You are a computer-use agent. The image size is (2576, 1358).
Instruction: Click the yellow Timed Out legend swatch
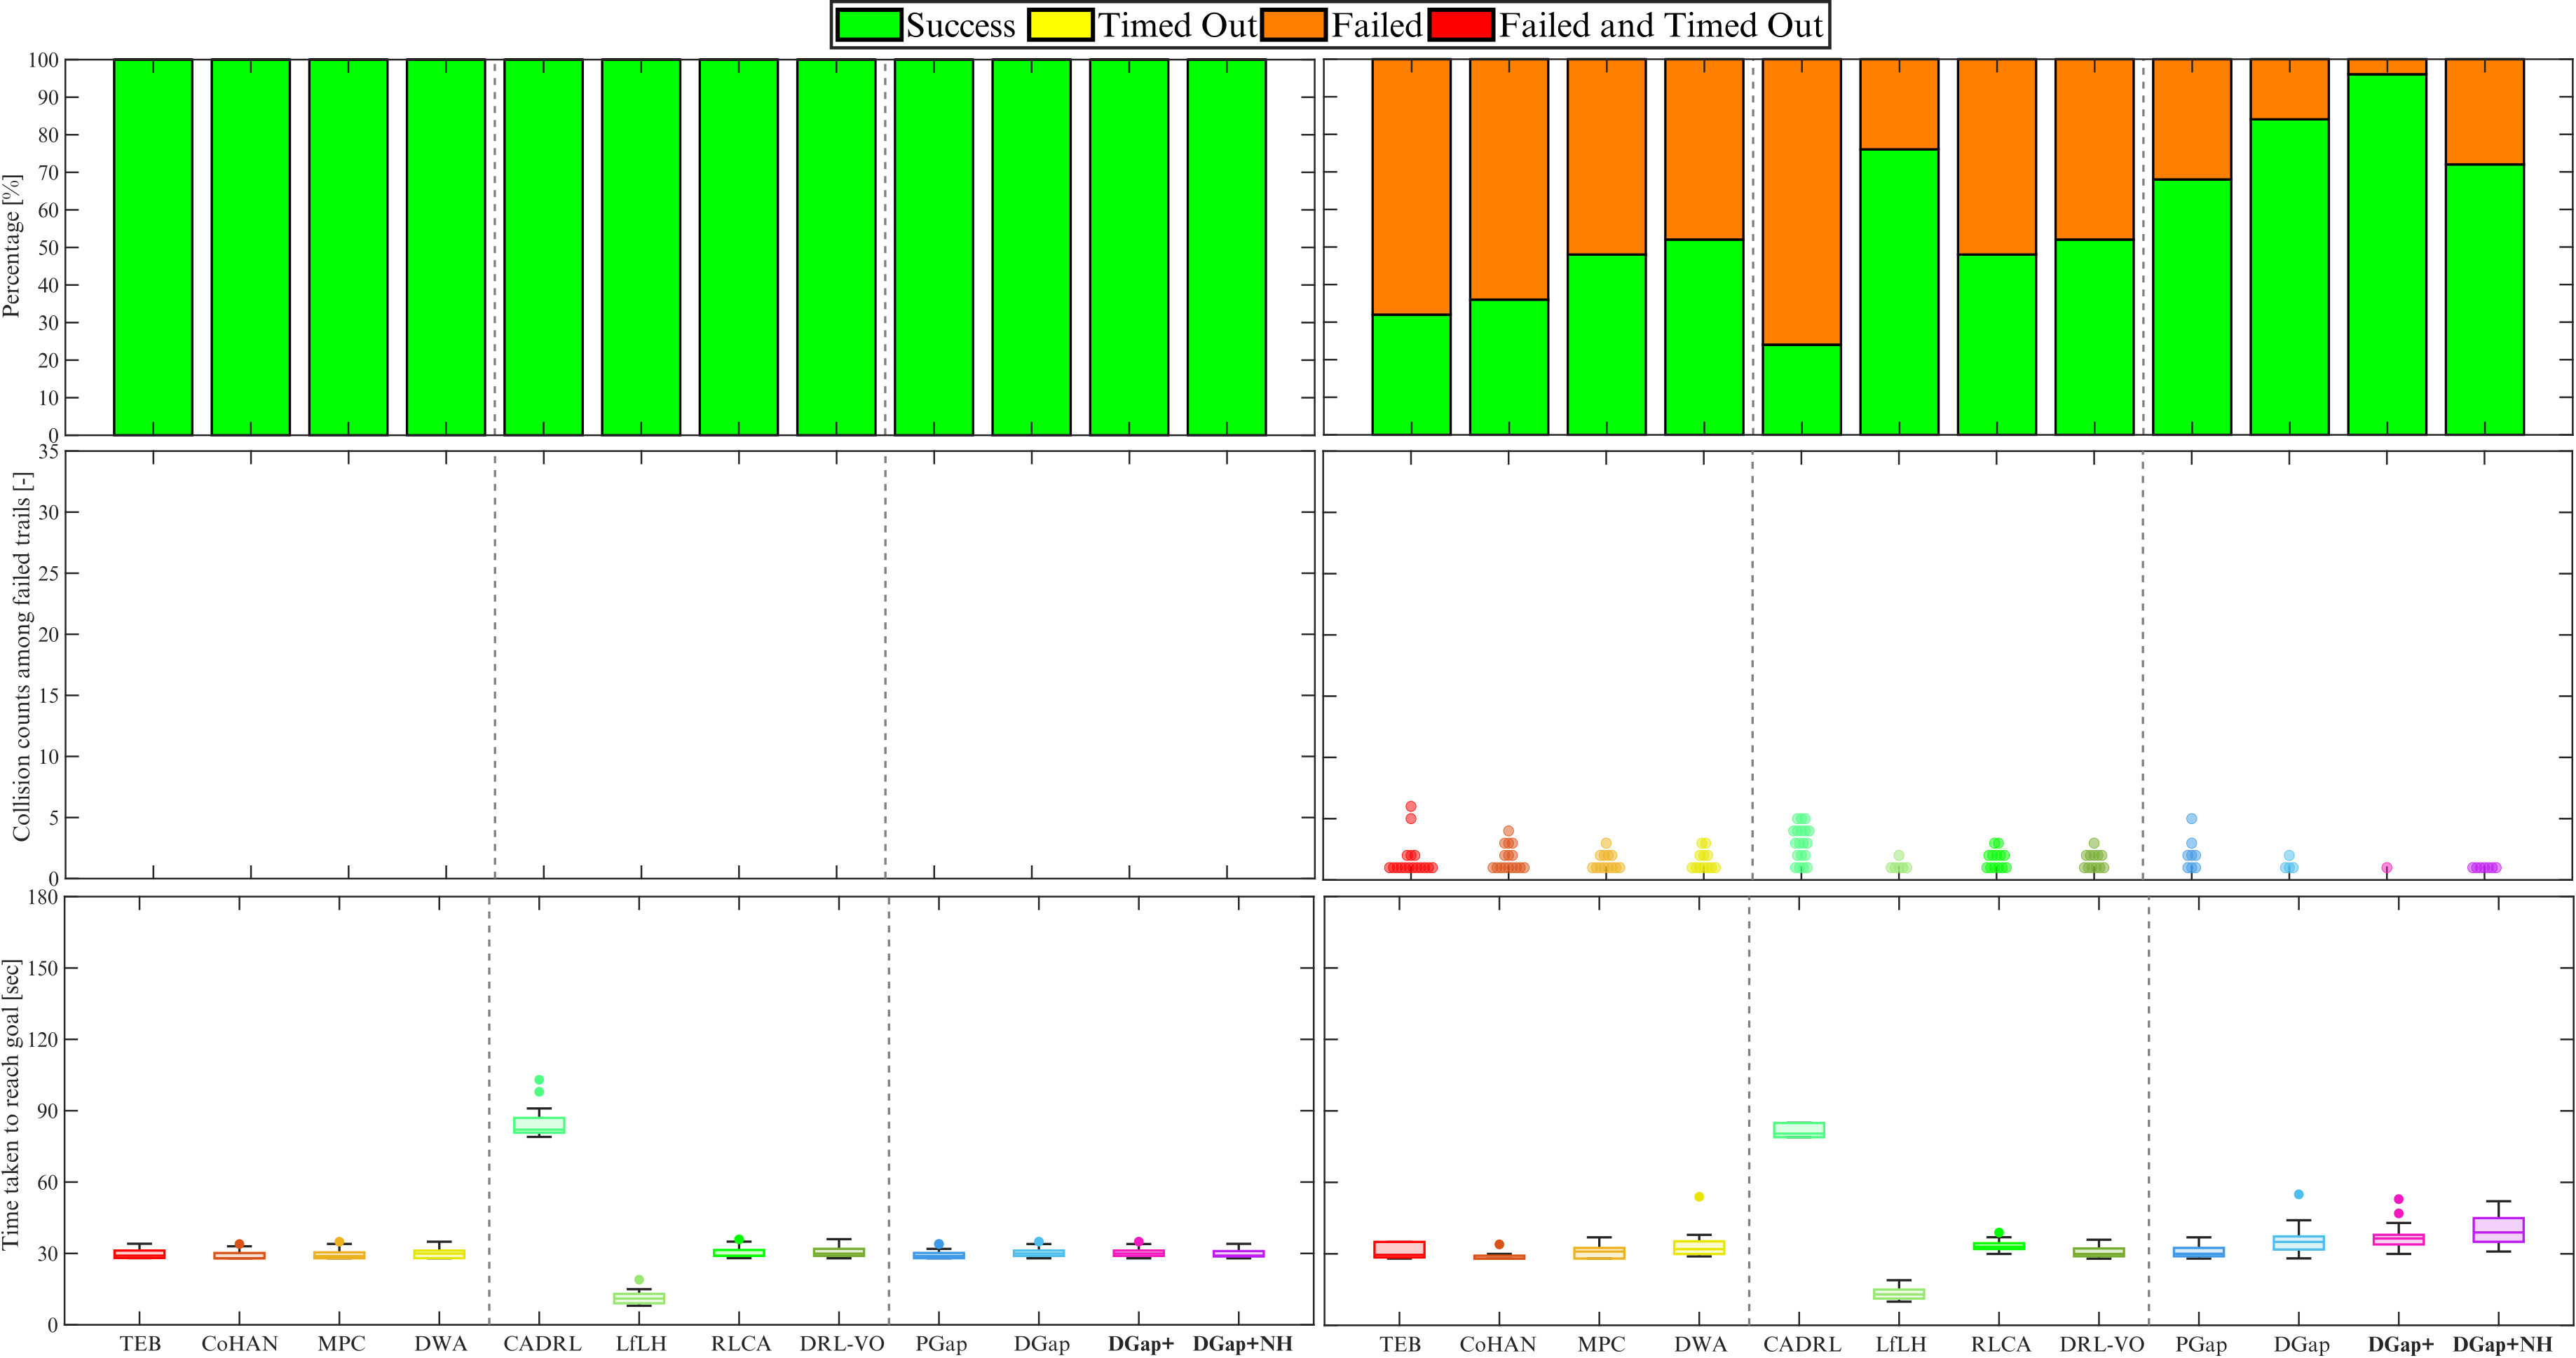pos(1060,25)
